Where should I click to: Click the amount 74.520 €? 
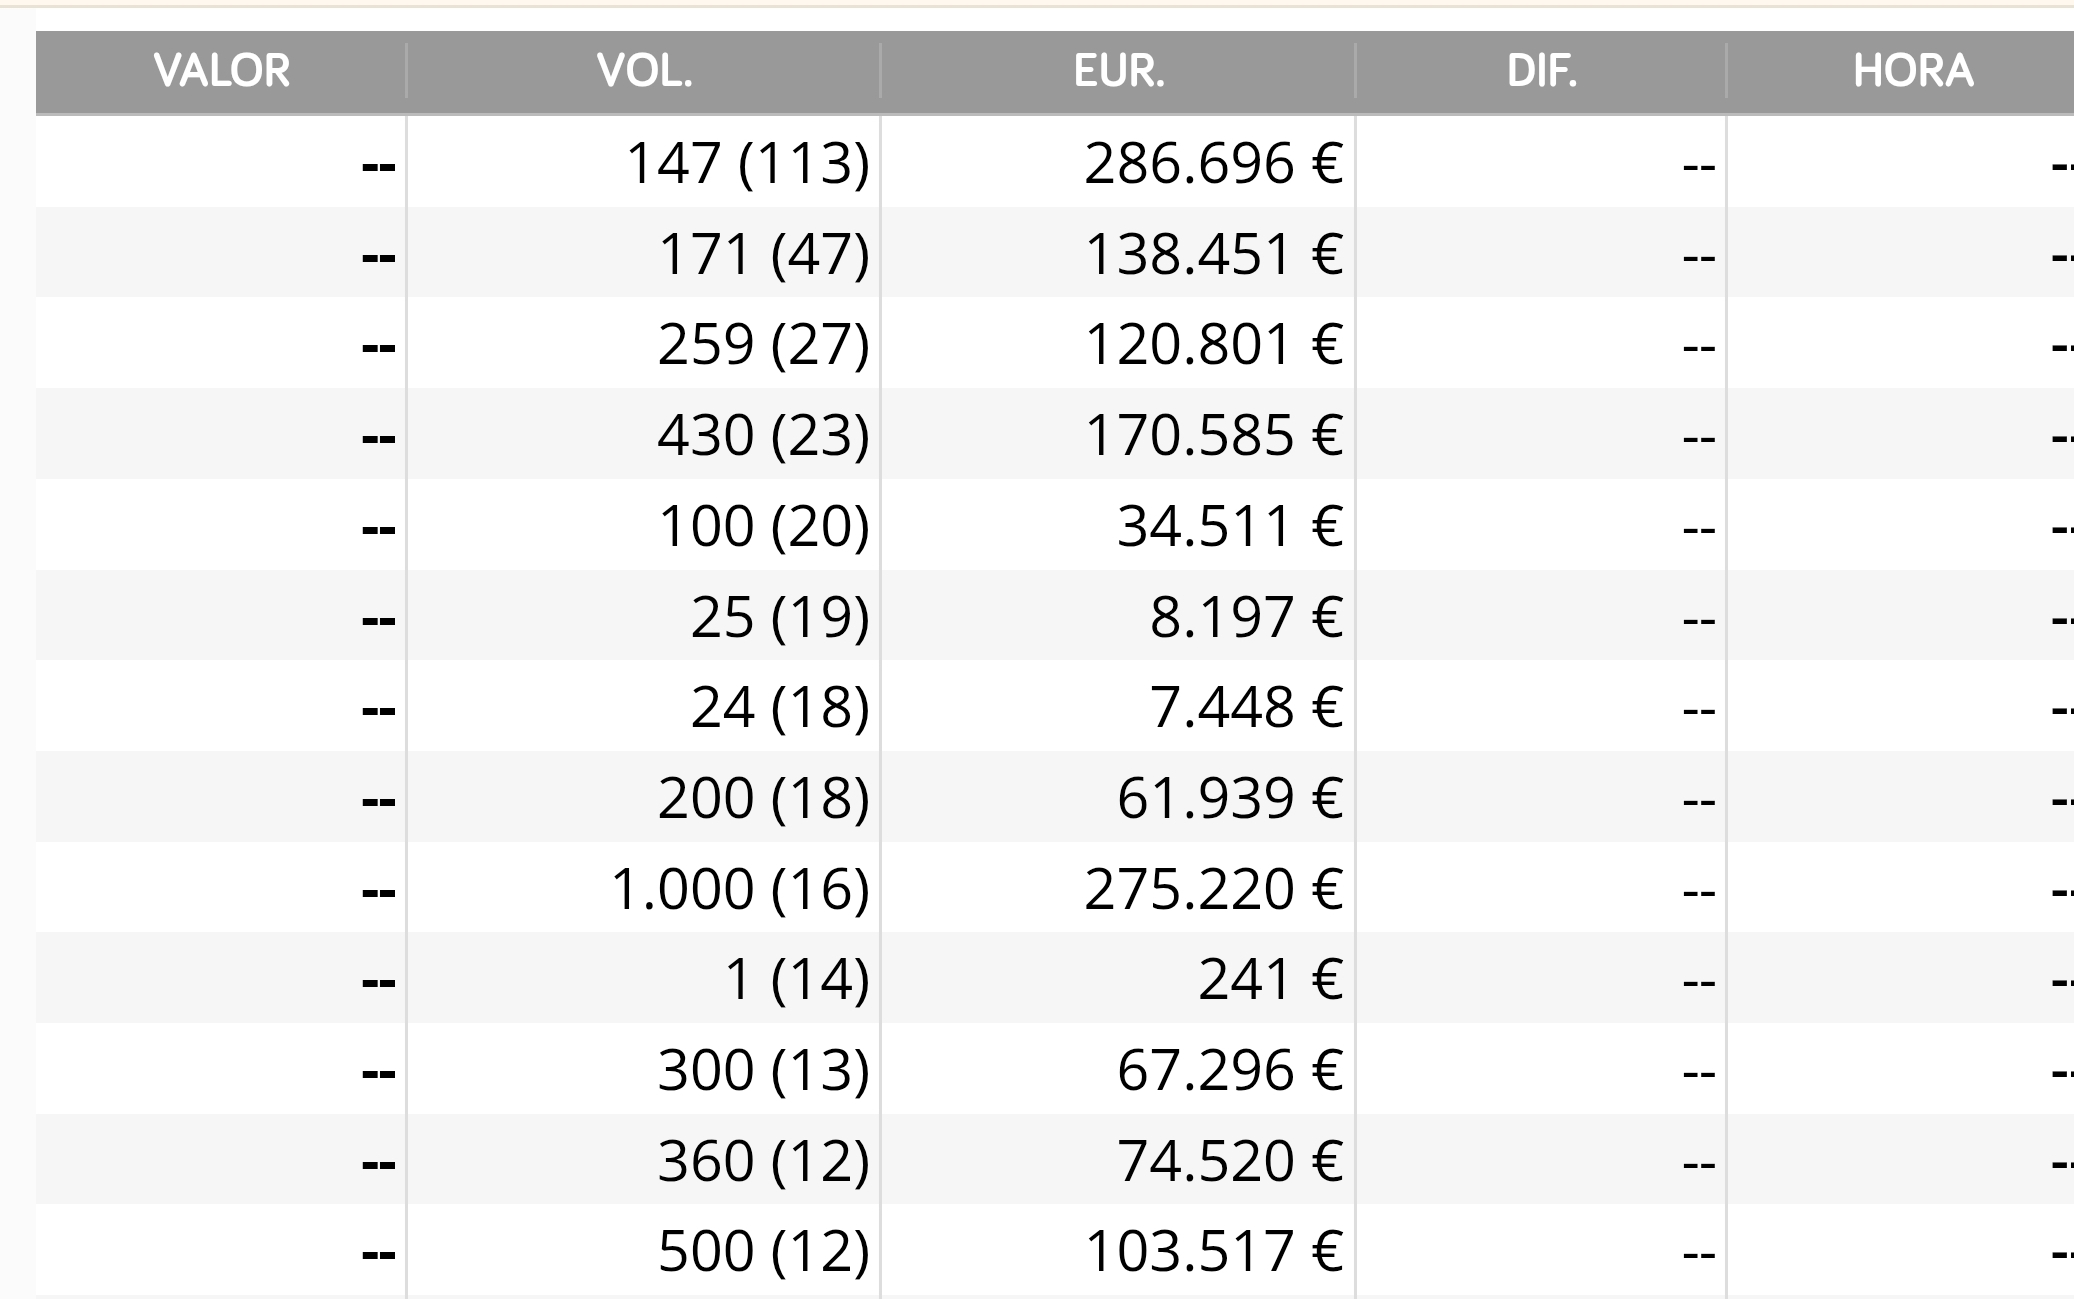tap(1229, 1161)
